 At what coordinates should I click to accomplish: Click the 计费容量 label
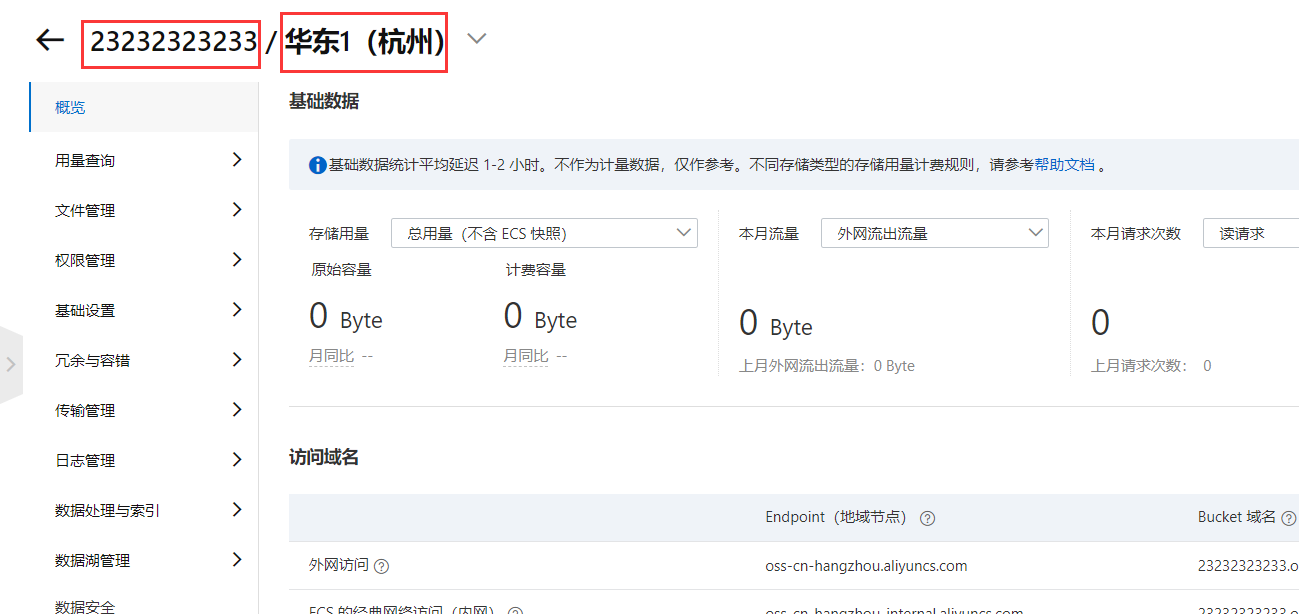536,269
